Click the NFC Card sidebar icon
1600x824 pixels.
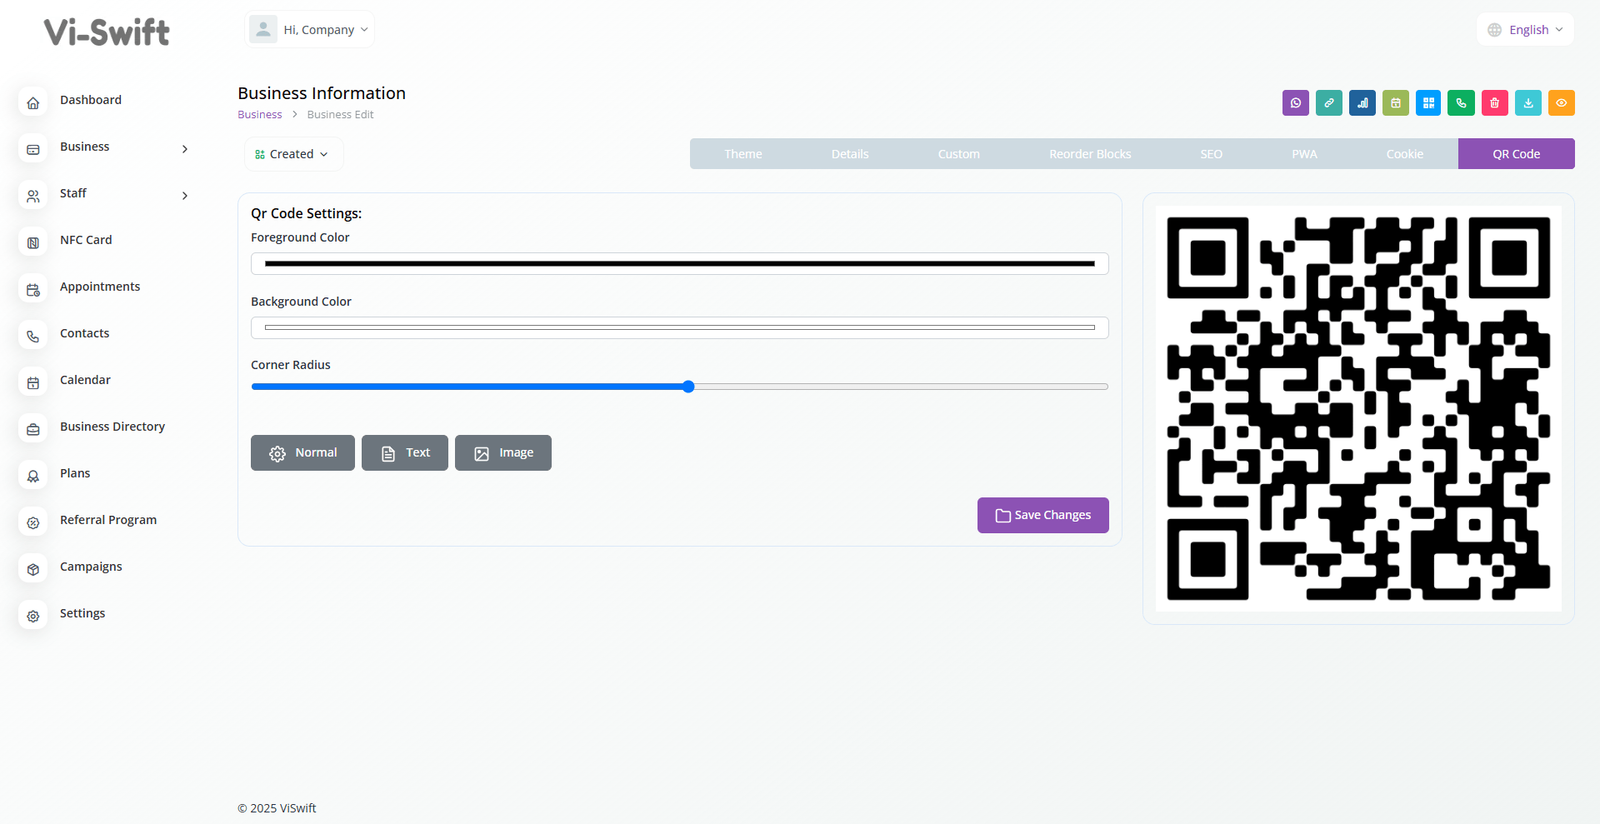(33, 243)
